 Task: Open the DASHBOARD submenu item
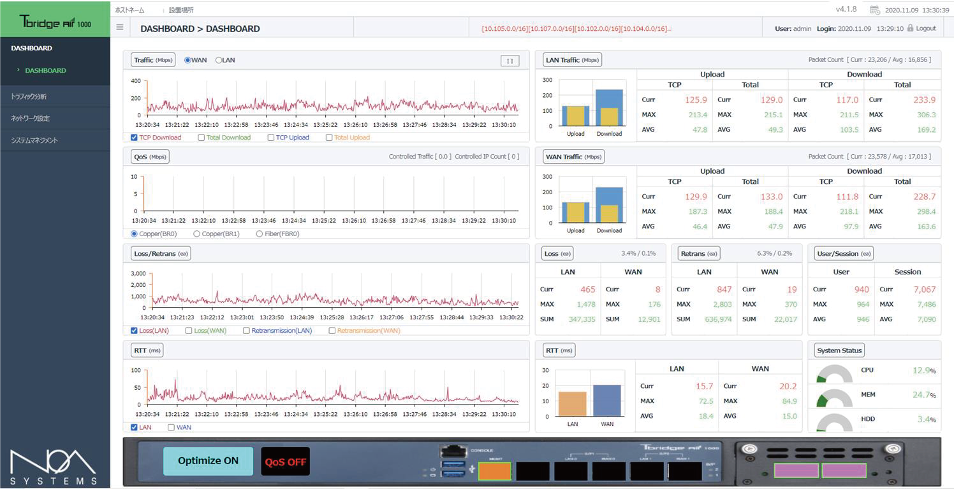(x=46, y=71)
